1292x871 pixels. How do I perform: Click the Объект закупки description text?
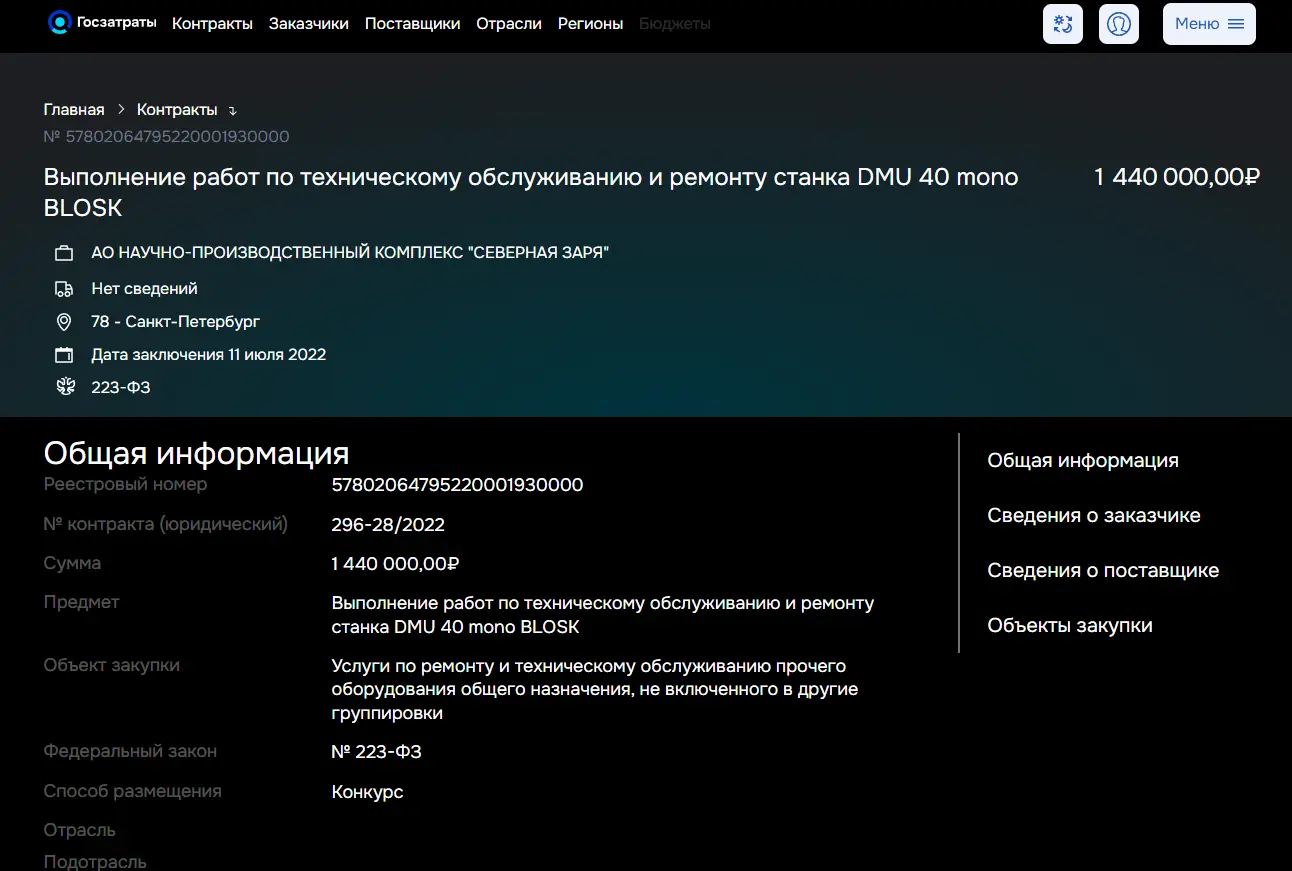point(595,690)
